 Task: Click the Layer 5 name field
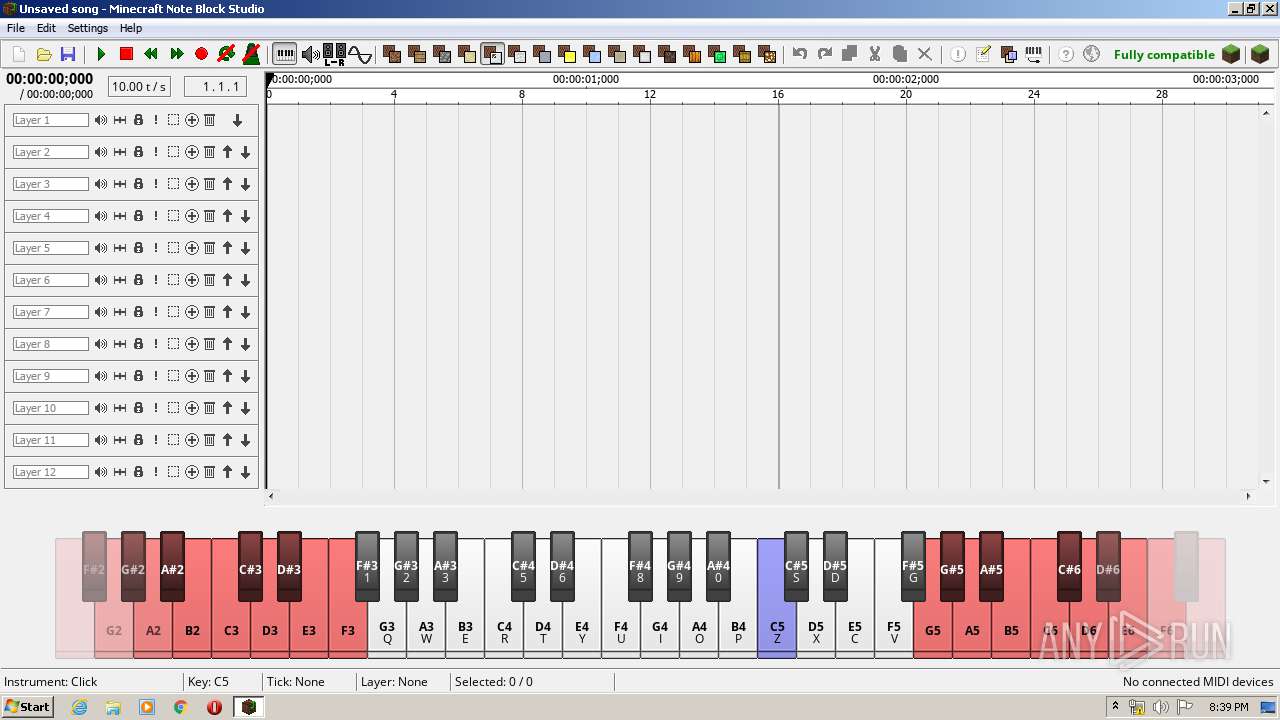[x=51, y=248]
